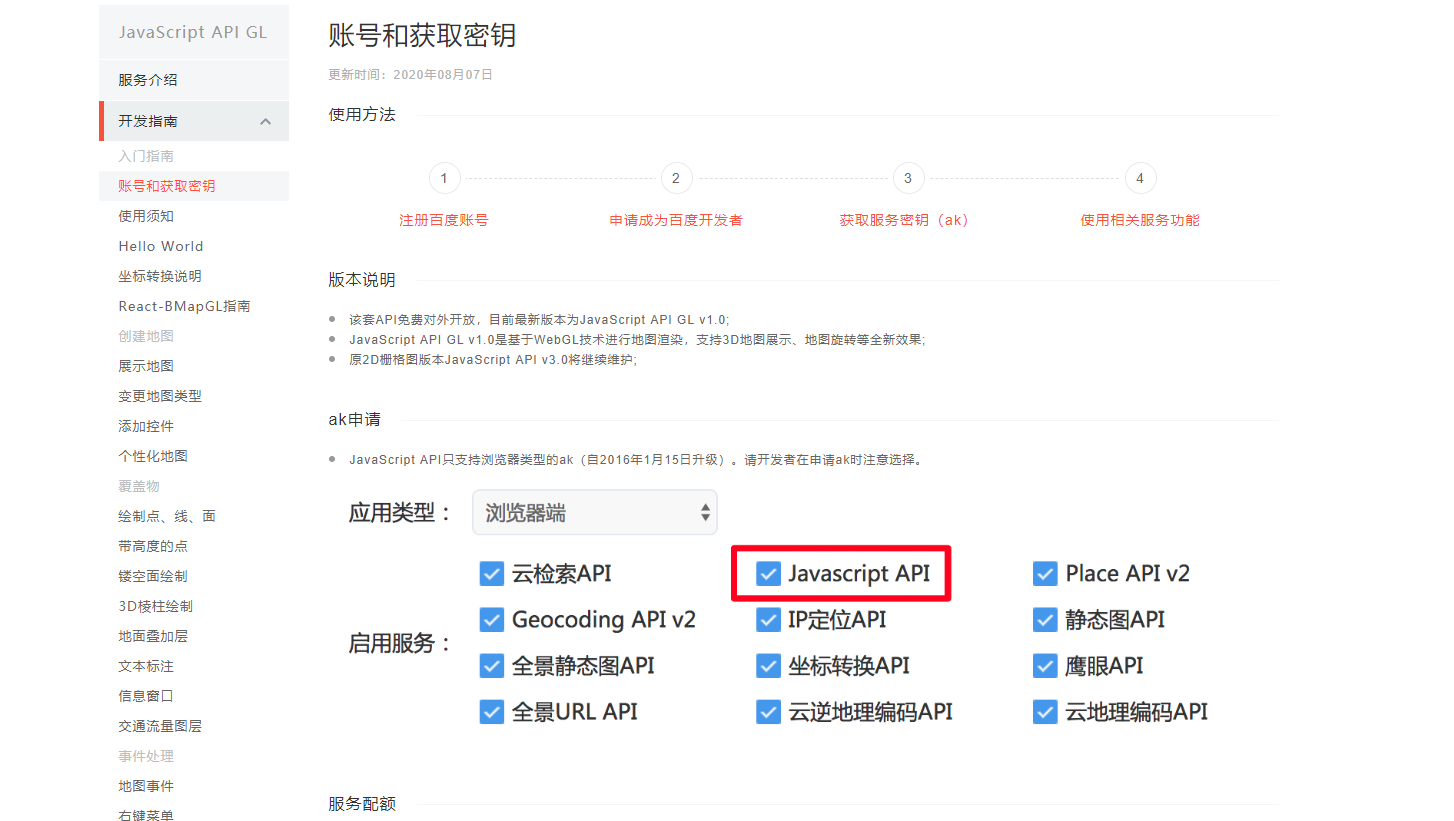Toggle the 鹰眼API checkbox
This screenshot has width=1454, height=821.
[1045, 666]
